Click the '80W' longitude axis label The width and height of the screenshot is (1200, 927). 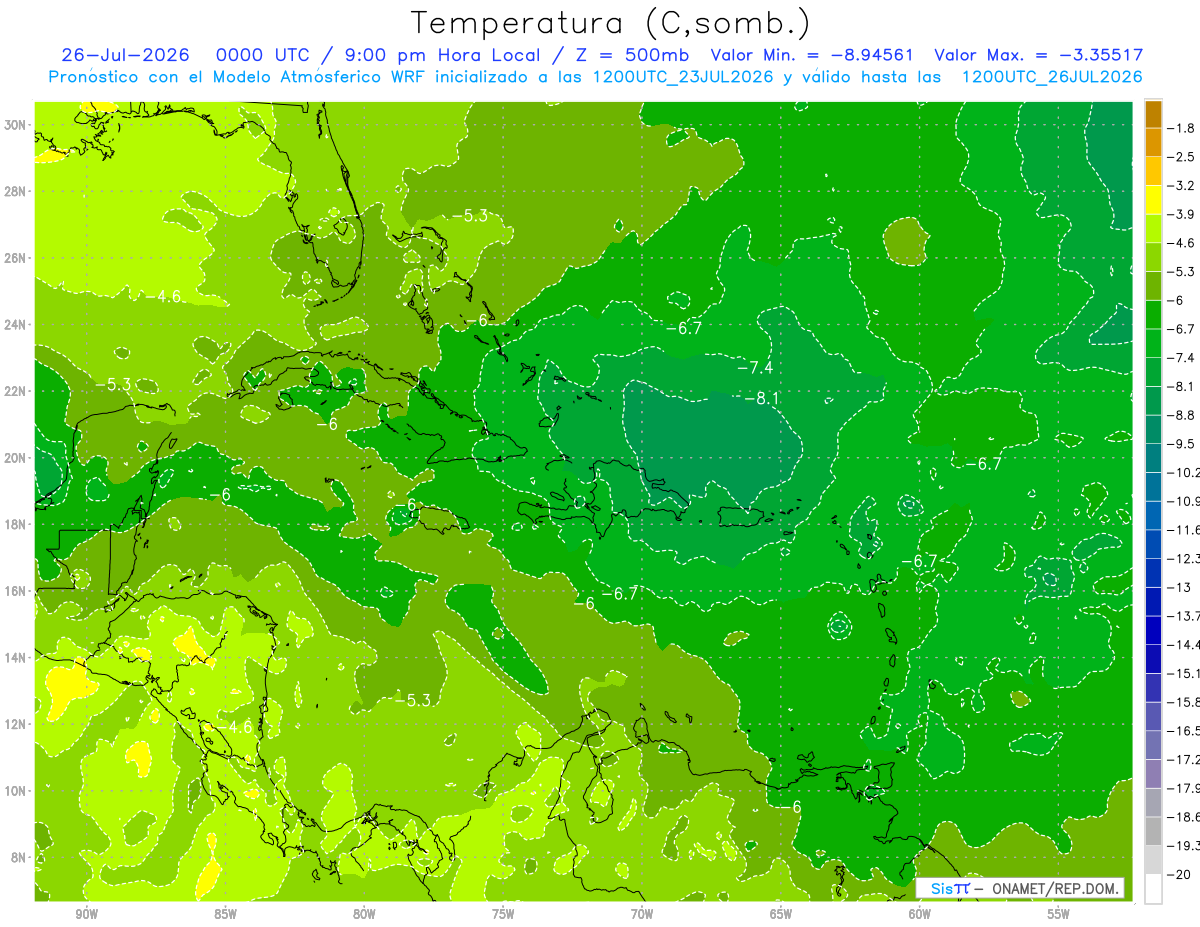364,913
